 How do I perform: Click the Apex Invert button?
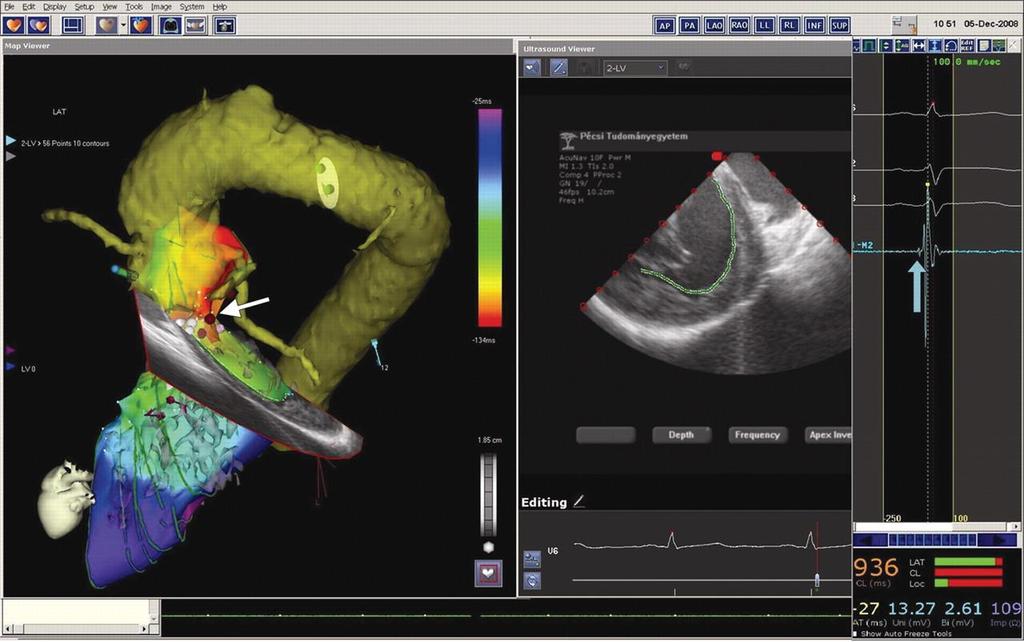click(x=828, y=435)
